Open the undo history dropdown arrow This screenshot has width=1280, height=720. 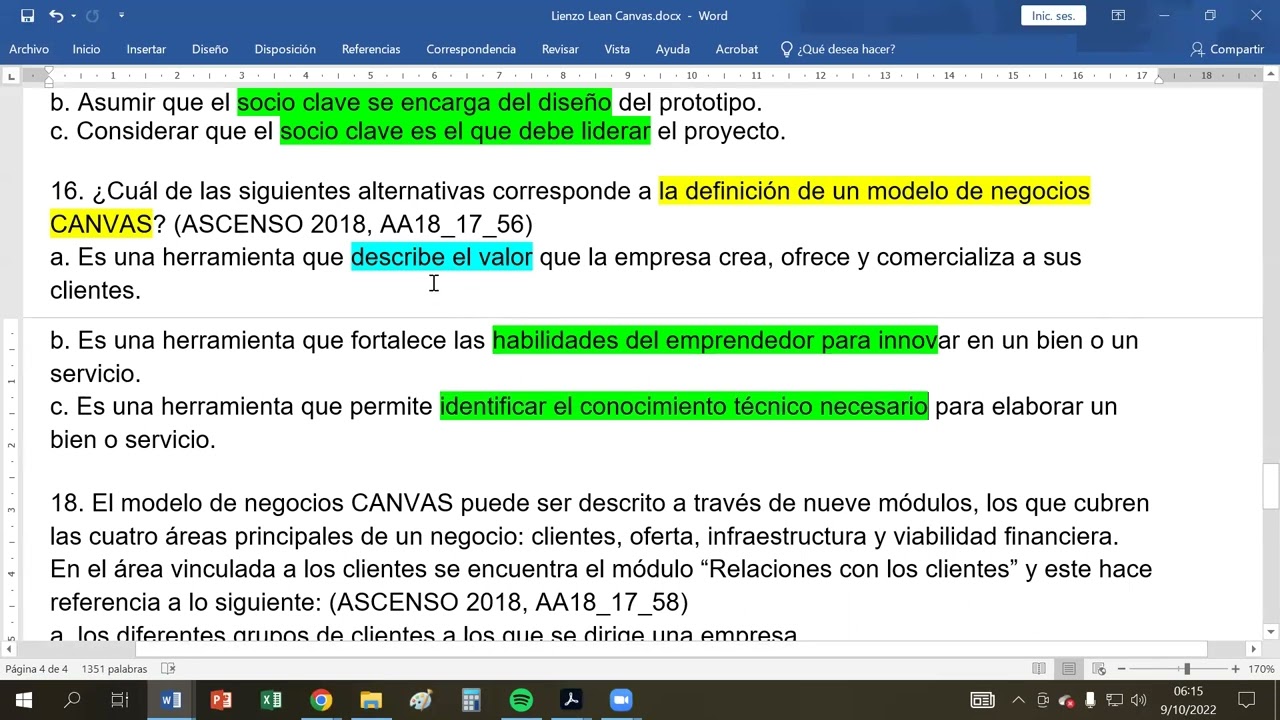(73, 16)
